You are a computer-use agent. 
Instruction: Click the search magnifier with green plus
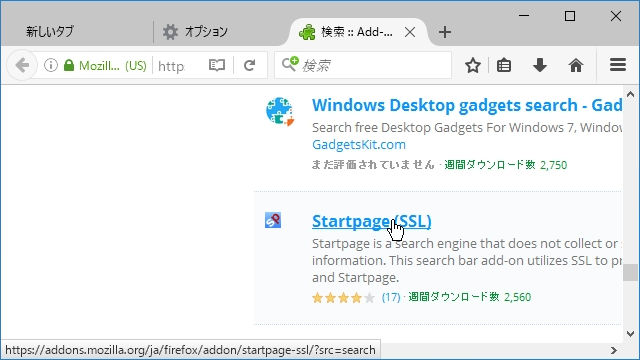point(290,64)
